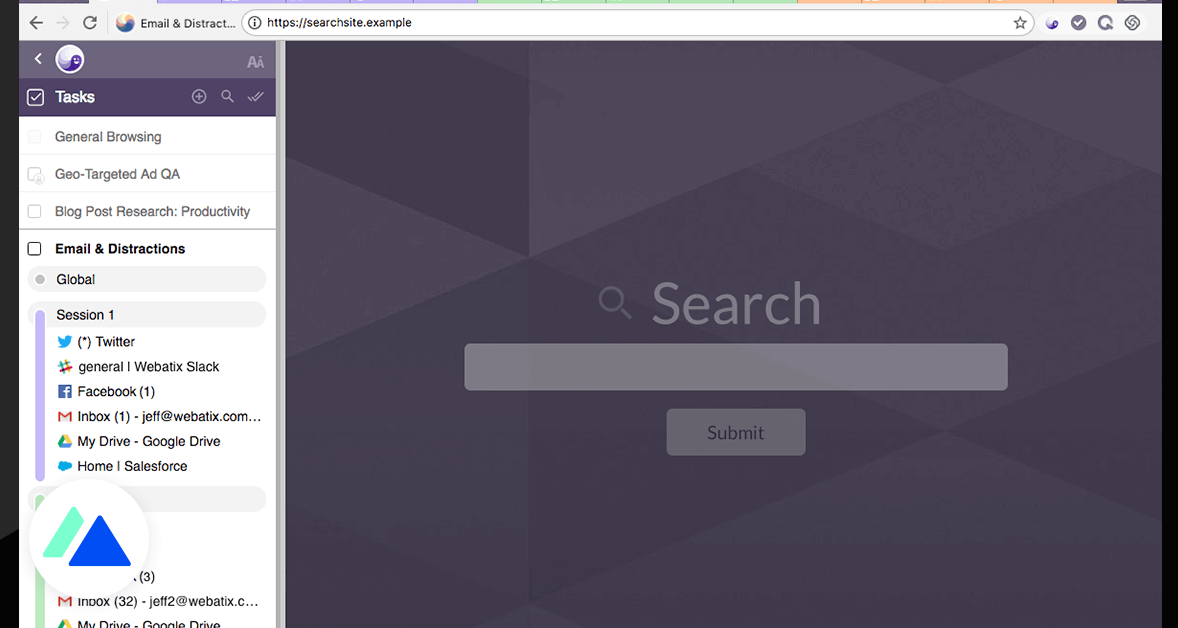Viewport: 1178px width, 628px height.
Task: Open the text size (Aa) settings icon
Action: tap(255, 59)
